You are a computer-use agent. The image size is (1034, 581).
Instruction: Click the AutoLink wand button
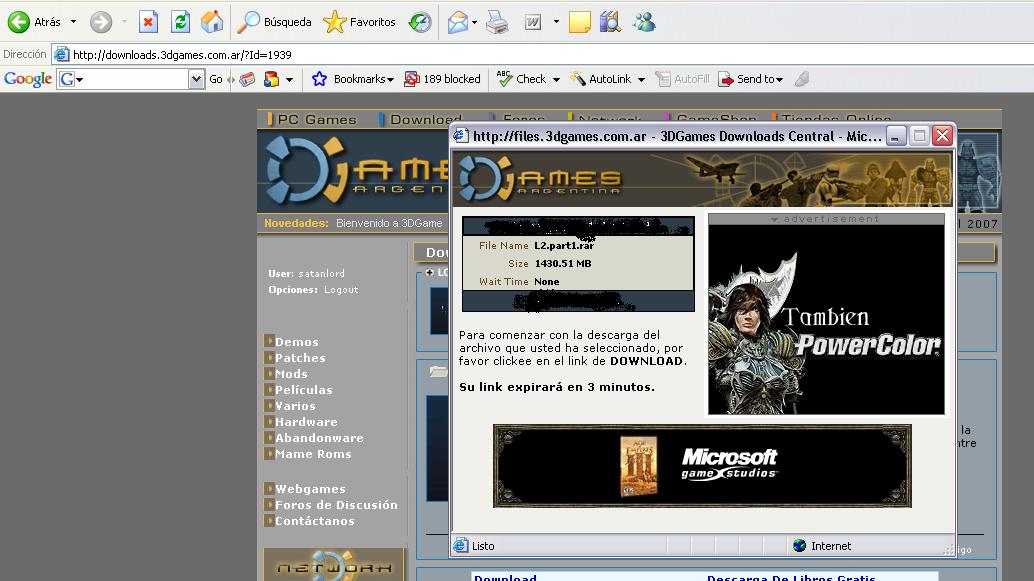(601, 79)
